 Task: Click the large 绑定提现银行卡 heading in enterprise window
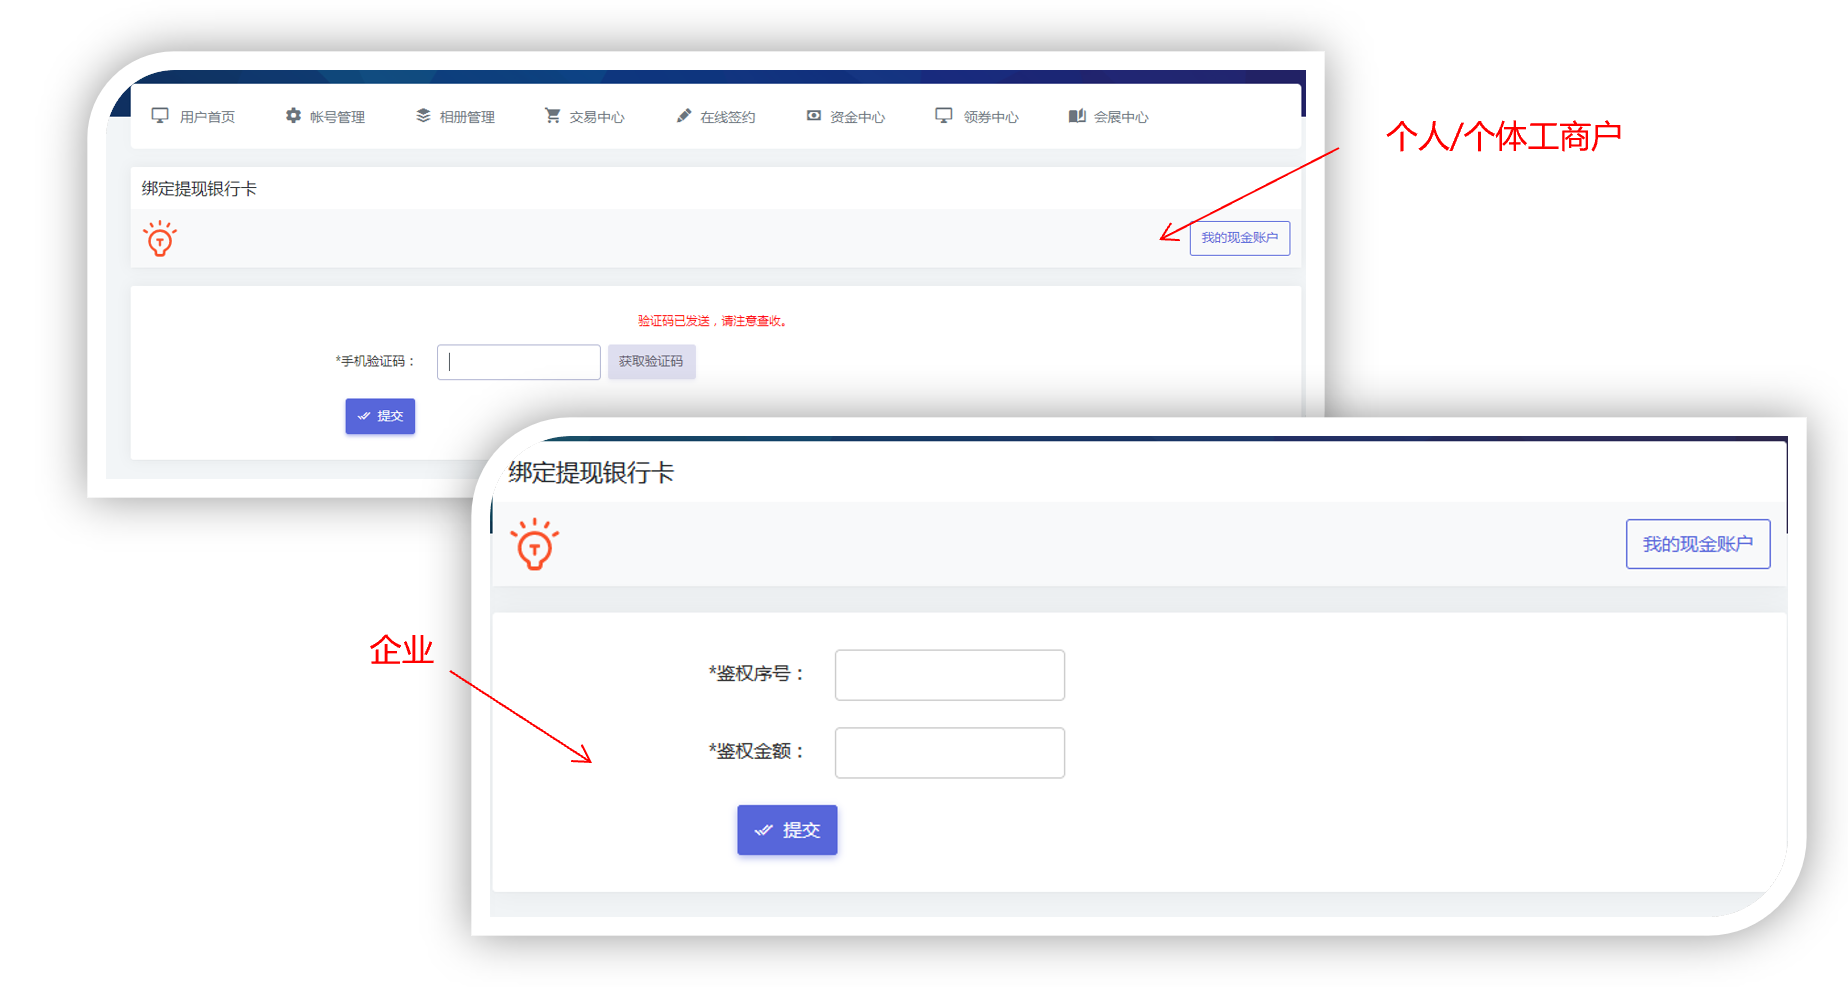(x=591, y=473)
